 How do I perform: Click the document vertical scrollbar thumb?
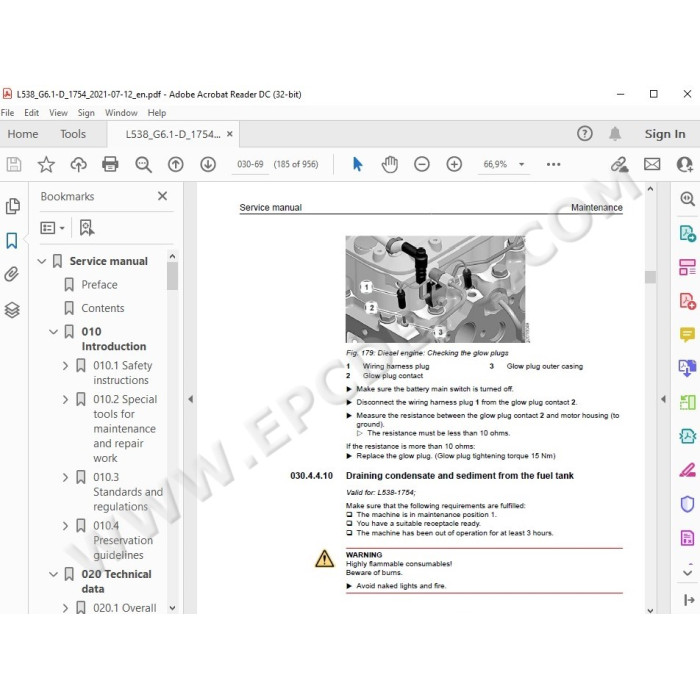click(650, 277)
